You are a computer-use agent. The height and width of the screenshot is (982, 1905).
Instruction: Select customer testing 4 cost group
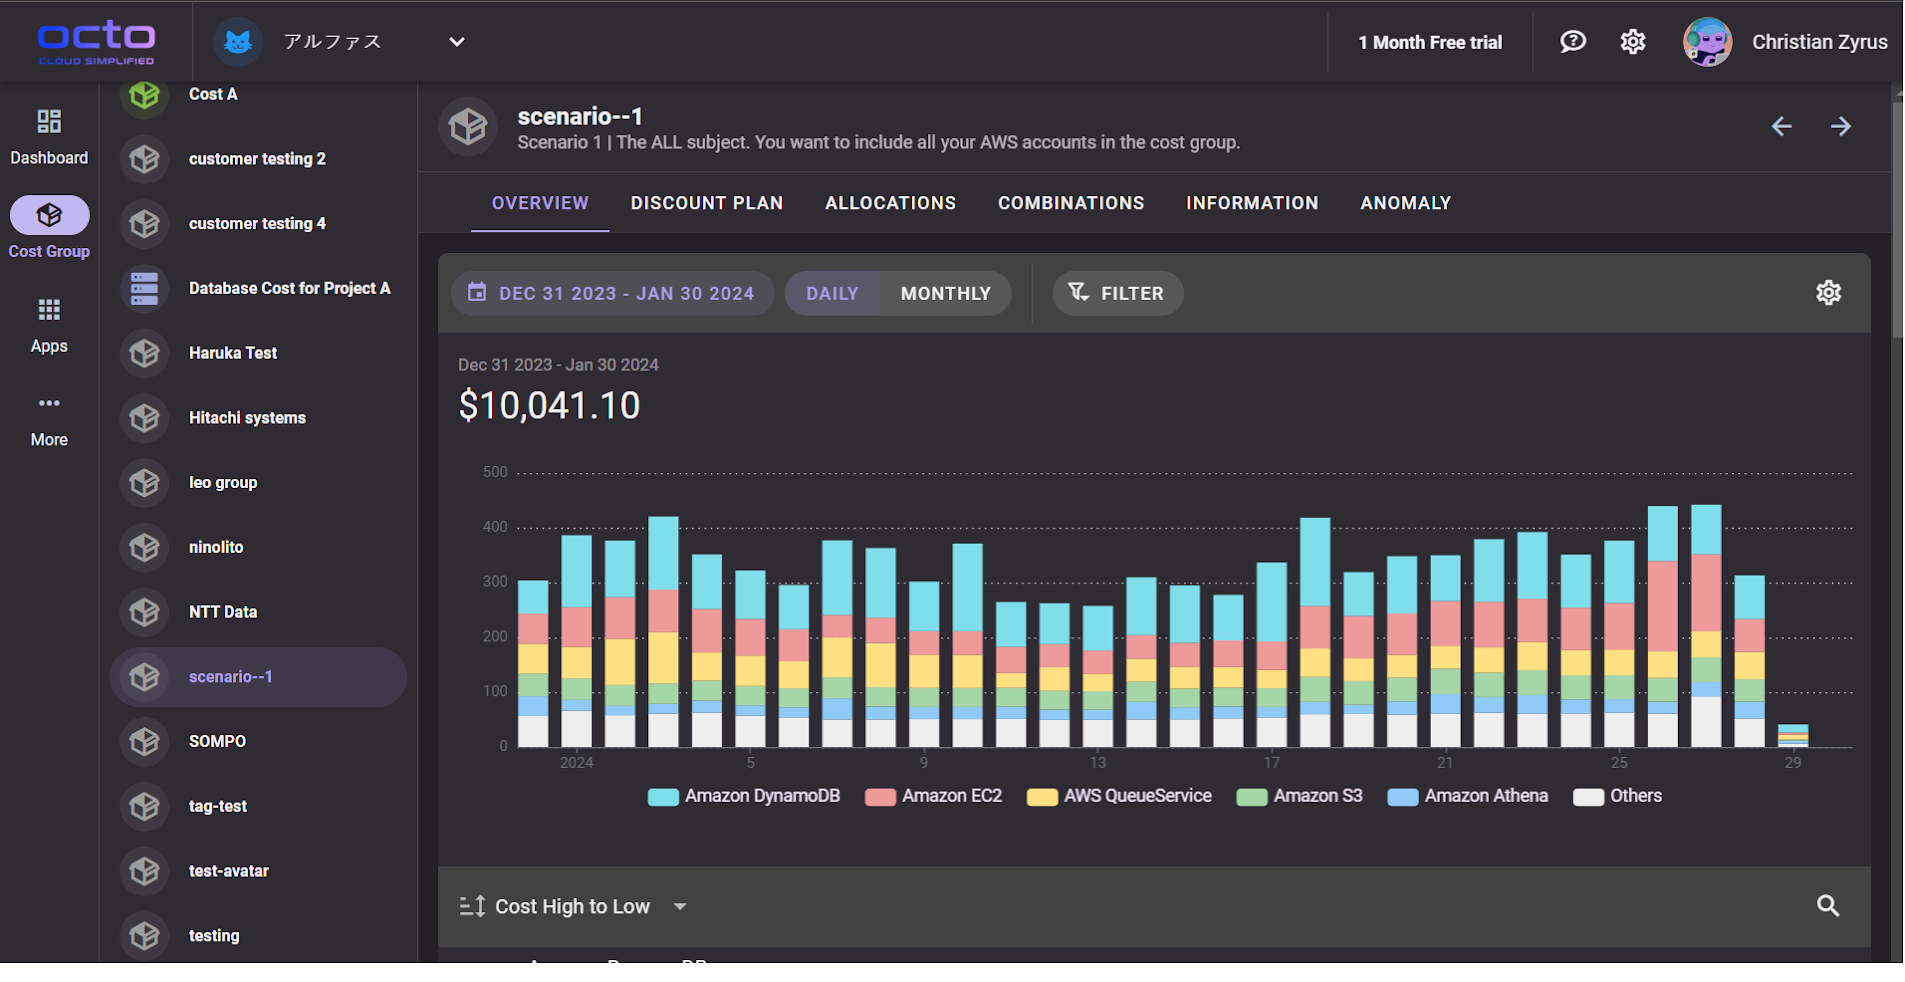pyautogui.click(x=258, y=224)
